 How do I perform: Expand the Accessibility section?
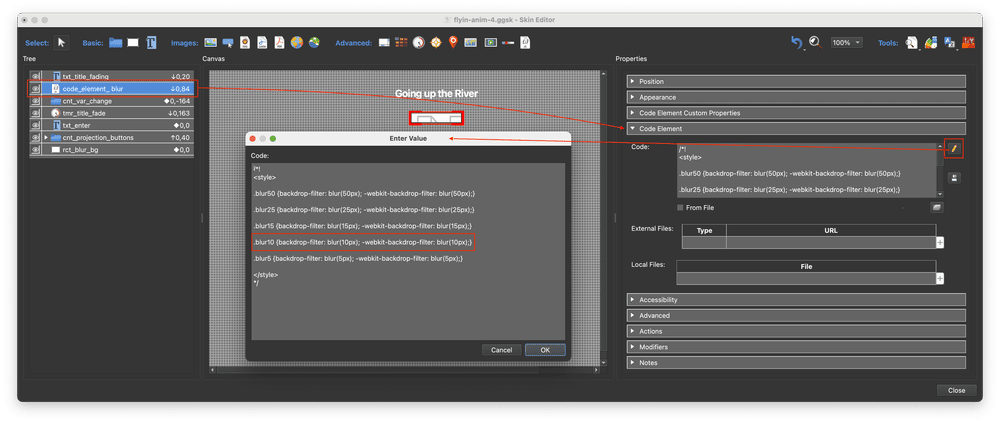point(796,300)
